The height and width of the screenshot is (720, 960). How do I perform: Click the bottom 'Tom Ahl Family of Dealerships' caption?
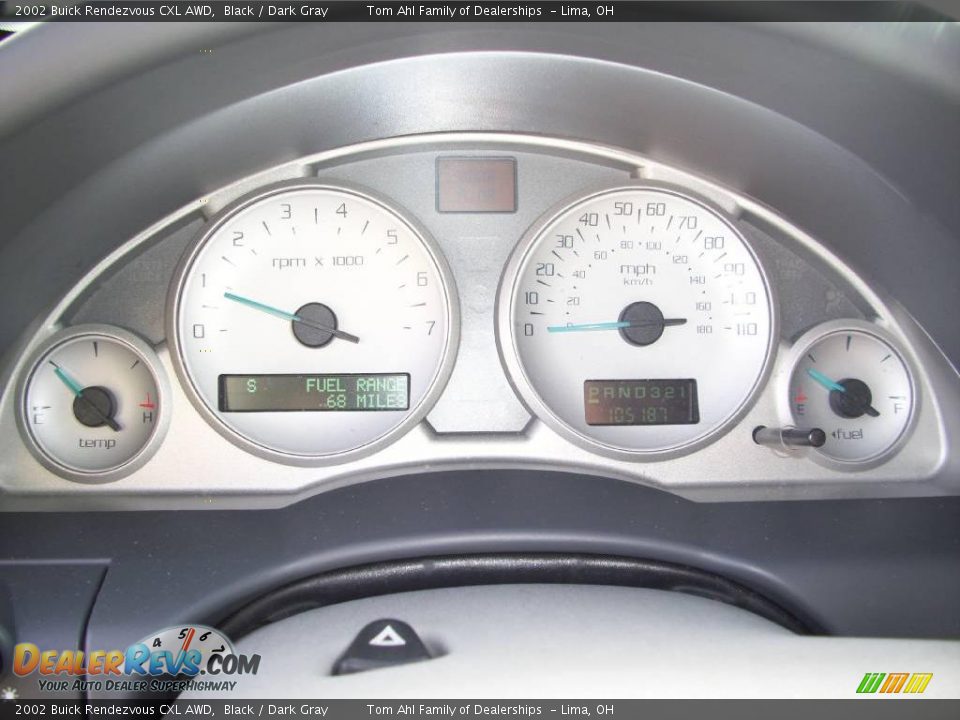pyautogui.click(x=454, y=710)
